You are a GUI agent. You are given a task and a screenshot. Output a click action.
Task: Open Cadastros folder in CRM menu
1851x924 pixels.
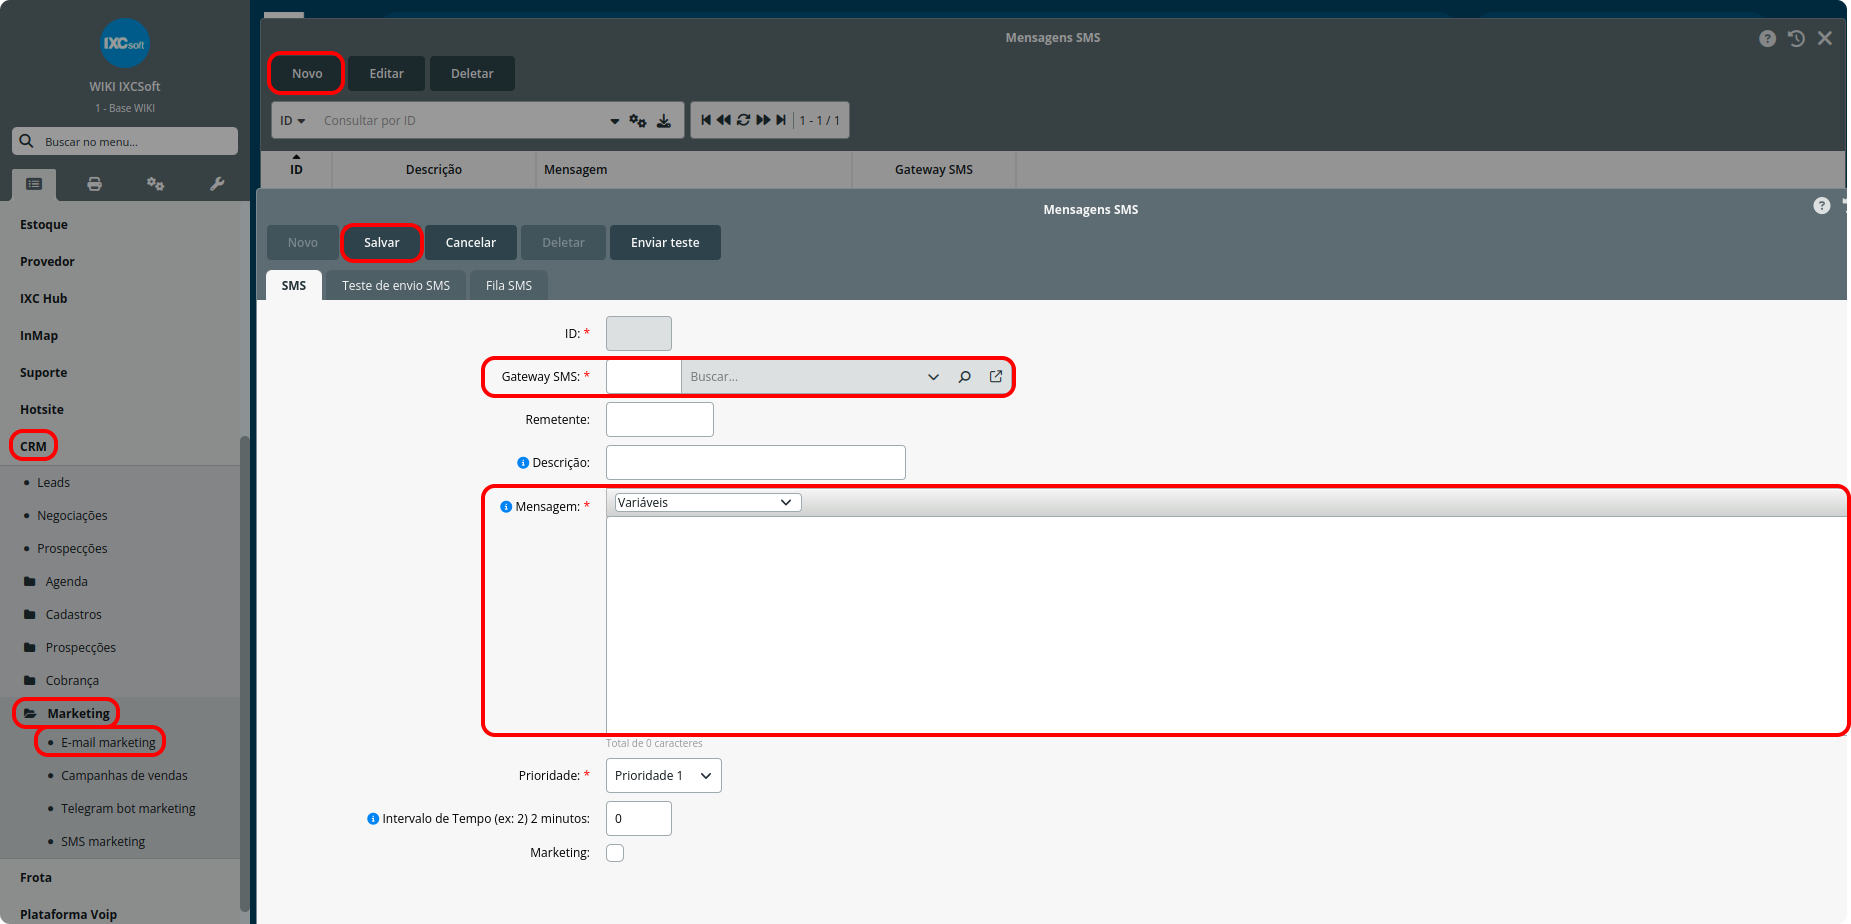73,614
